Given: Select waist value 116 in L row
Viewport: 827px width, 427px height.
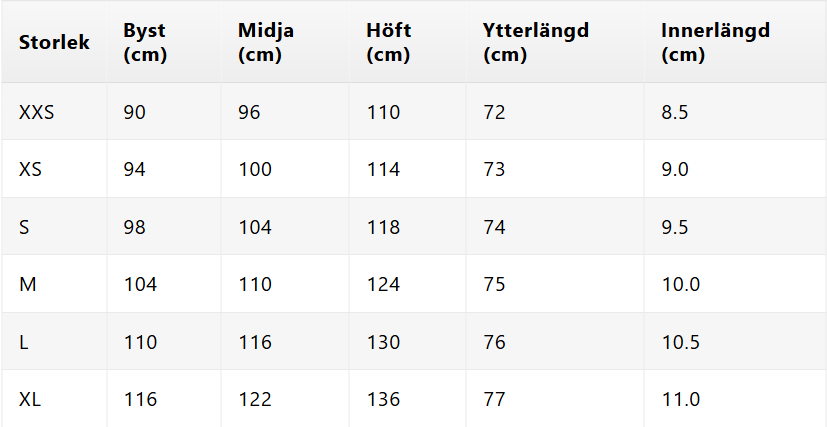Looking at the screenshot, I should click(x=255, y=342).
